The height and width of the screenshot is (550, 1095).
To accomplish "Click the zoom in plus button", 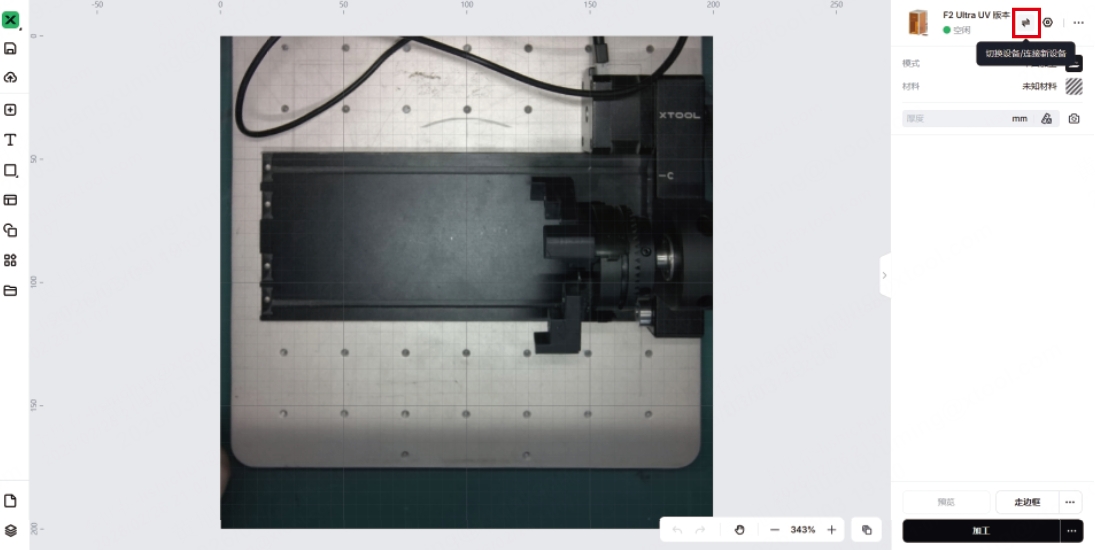I will (831, 530).
